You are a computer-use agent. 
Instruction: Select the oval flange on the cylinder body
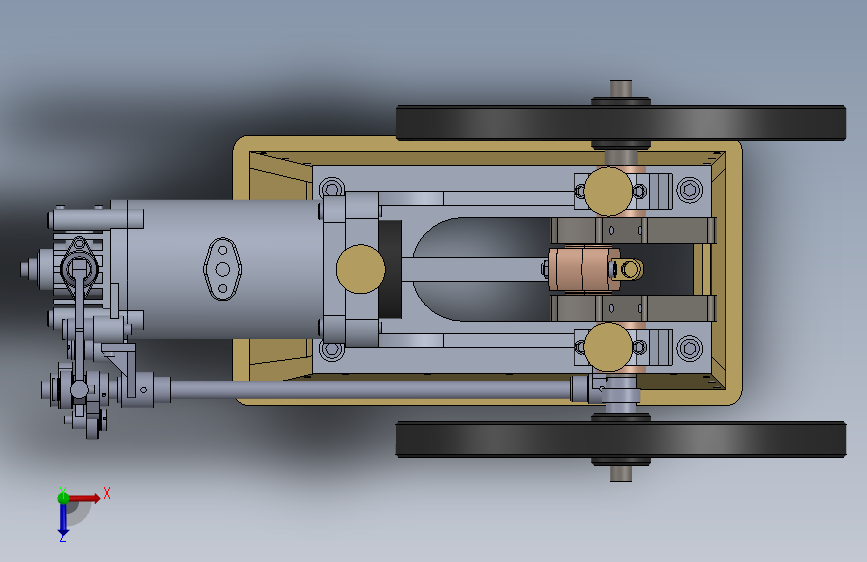(x=222, y=269)
